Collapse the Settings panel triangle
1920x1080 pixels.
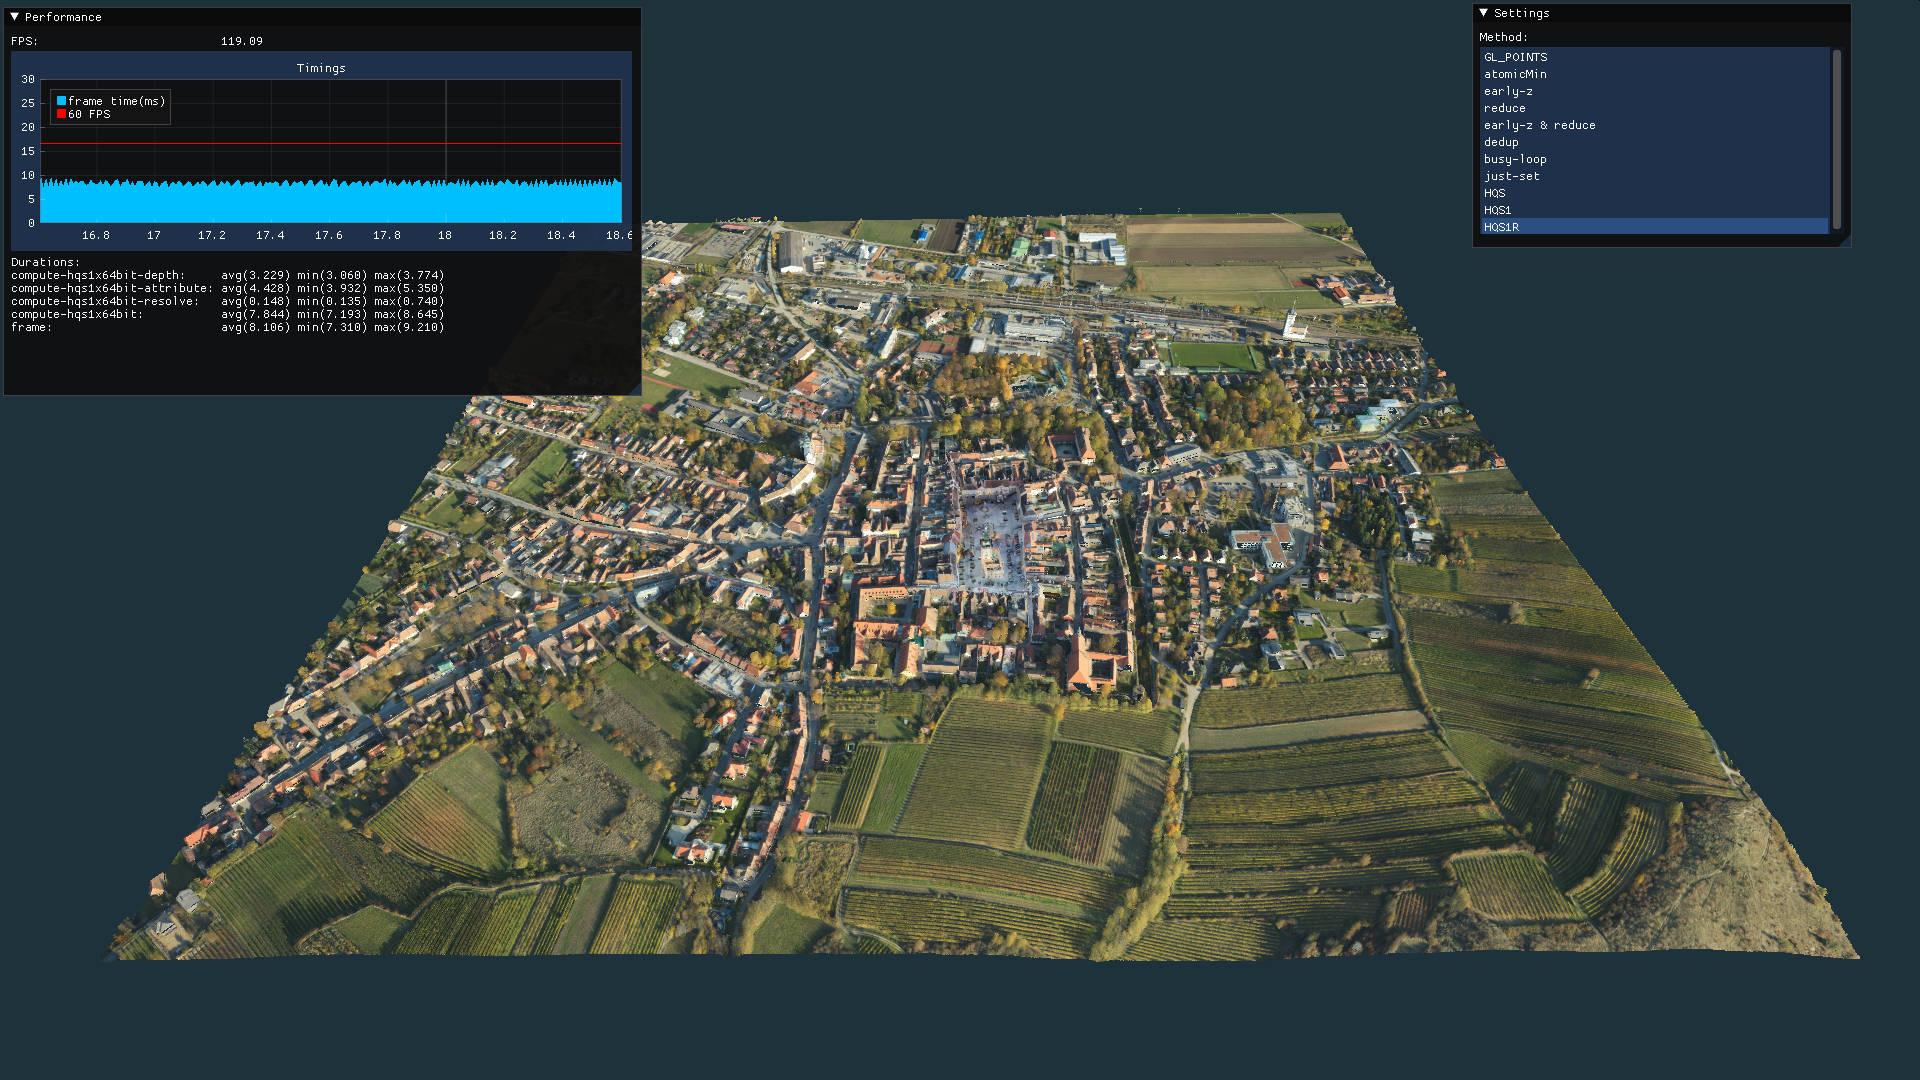click(x=1484, y=13)
